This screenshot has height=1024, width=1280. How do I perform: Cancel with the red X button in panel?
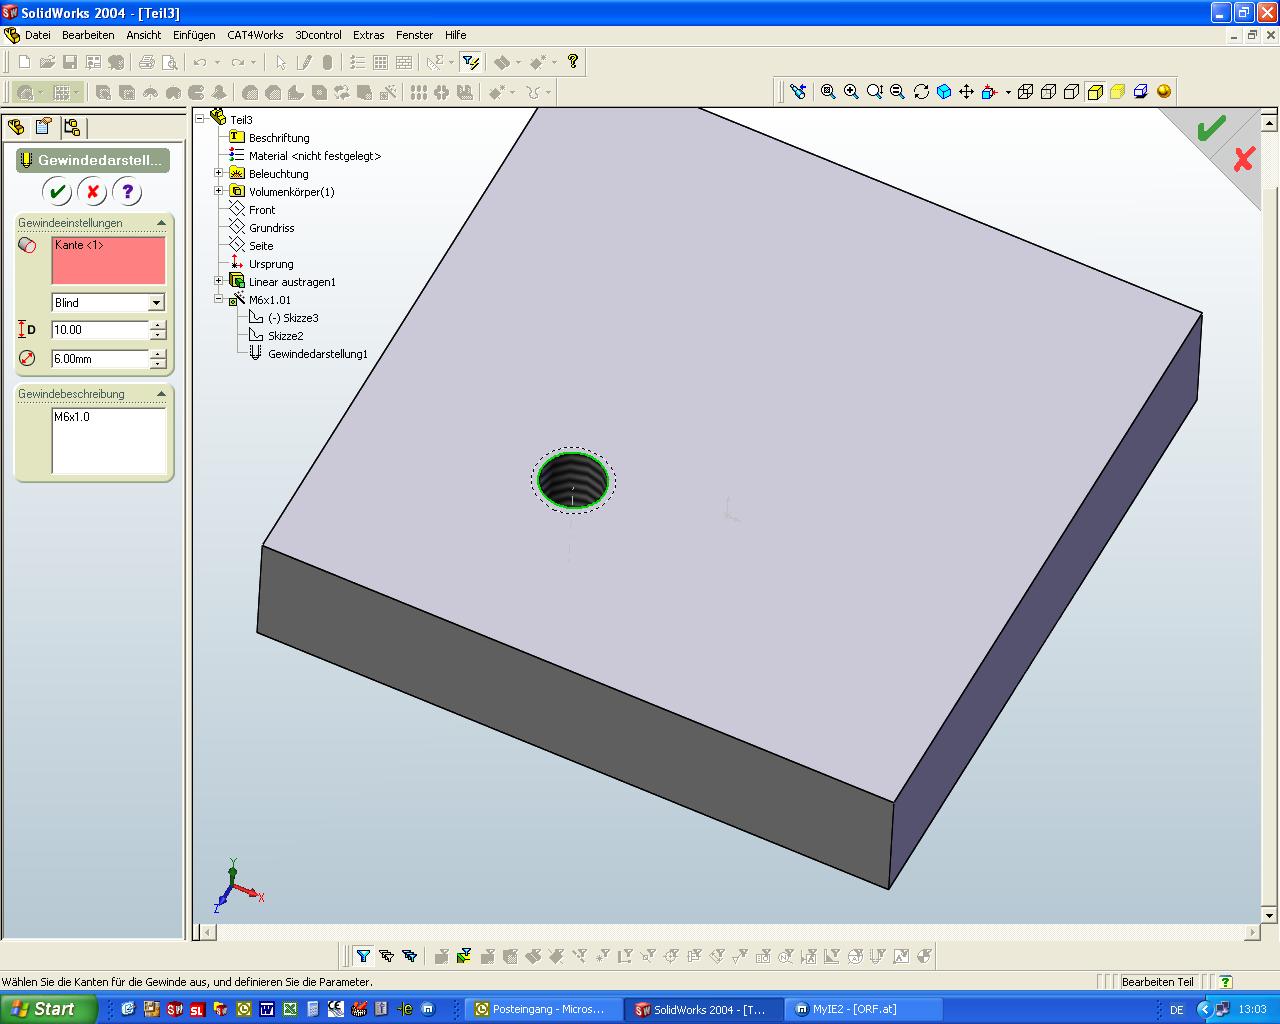[x=92, y=192]
